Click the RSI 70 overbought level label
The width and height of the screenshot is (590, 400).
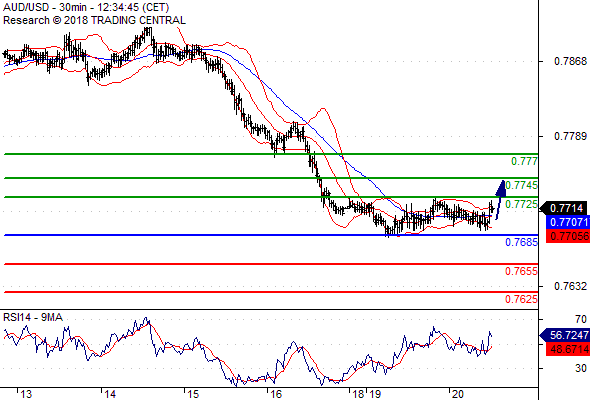581,319
